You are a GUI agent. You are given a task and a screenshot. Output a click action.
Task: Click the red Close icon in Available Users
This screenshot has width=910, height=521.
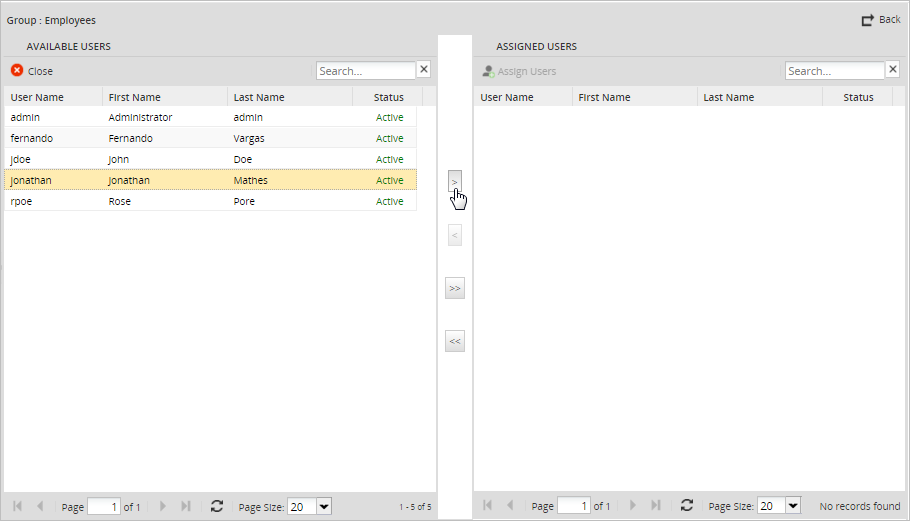[17, 71]
